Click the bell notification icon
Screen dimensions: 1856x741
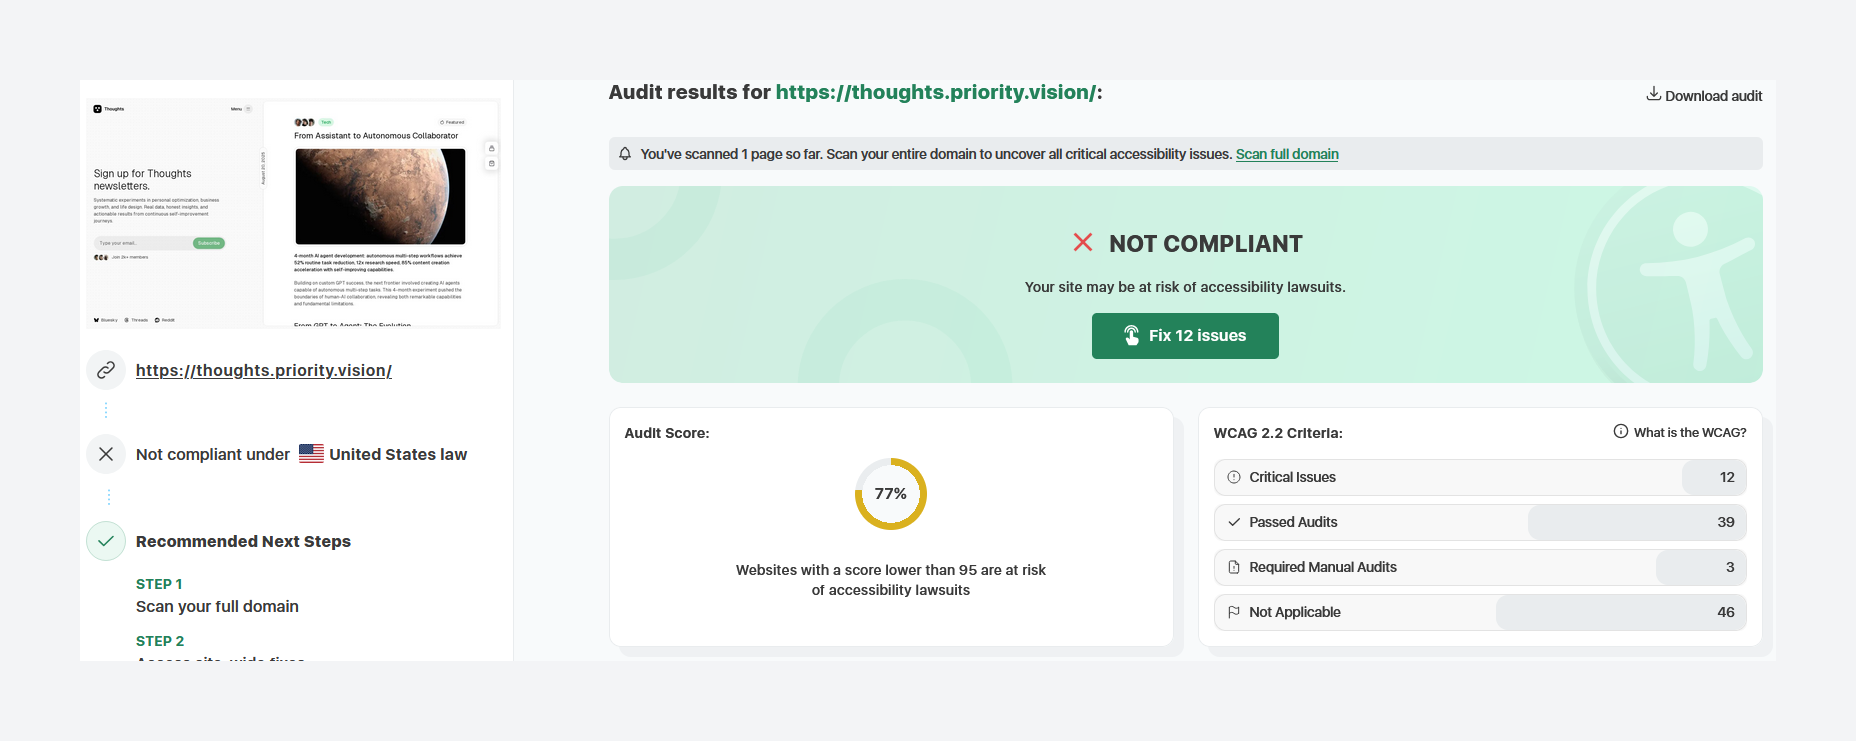(625, 154)
